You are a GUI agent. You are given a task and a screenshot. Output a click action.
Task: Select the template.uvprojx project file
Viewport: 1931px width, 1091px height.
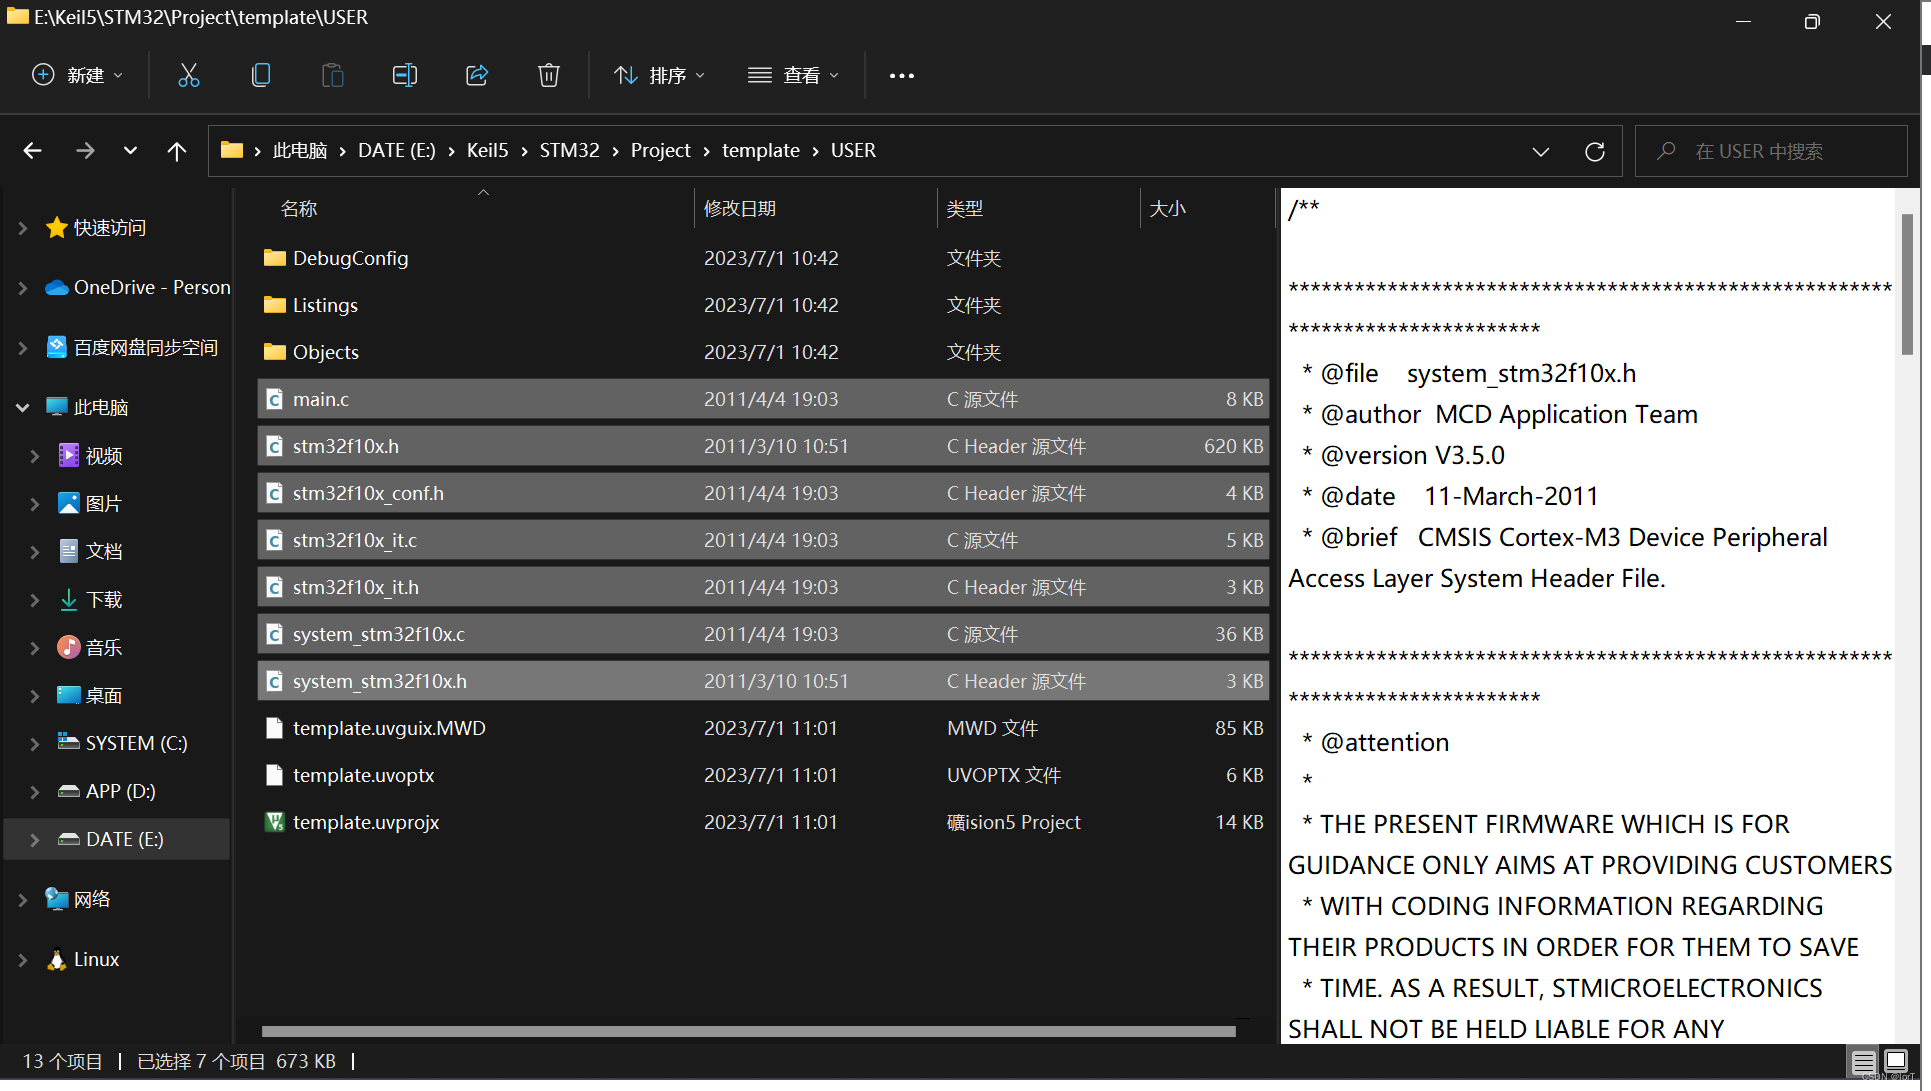pos(366,822)
